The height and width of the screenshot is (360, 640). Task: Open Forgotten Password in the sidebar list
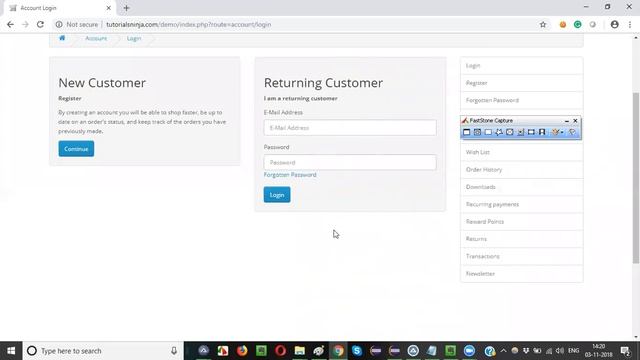(522, 100)
